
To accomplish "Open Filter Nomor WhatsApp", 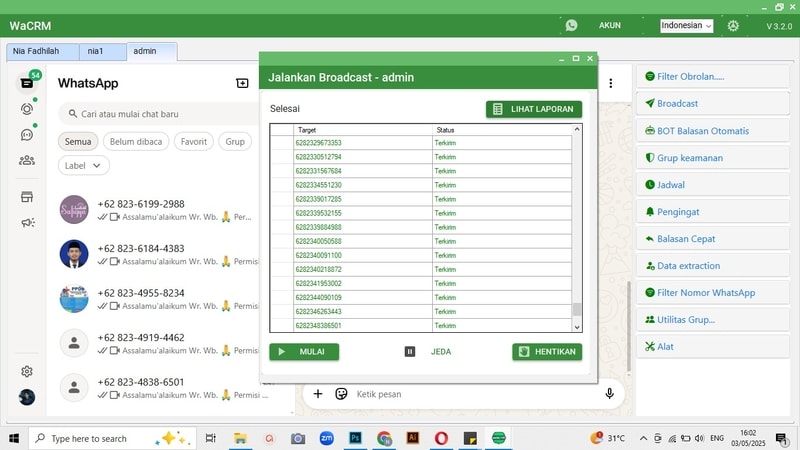I will [x=713, y=293].
